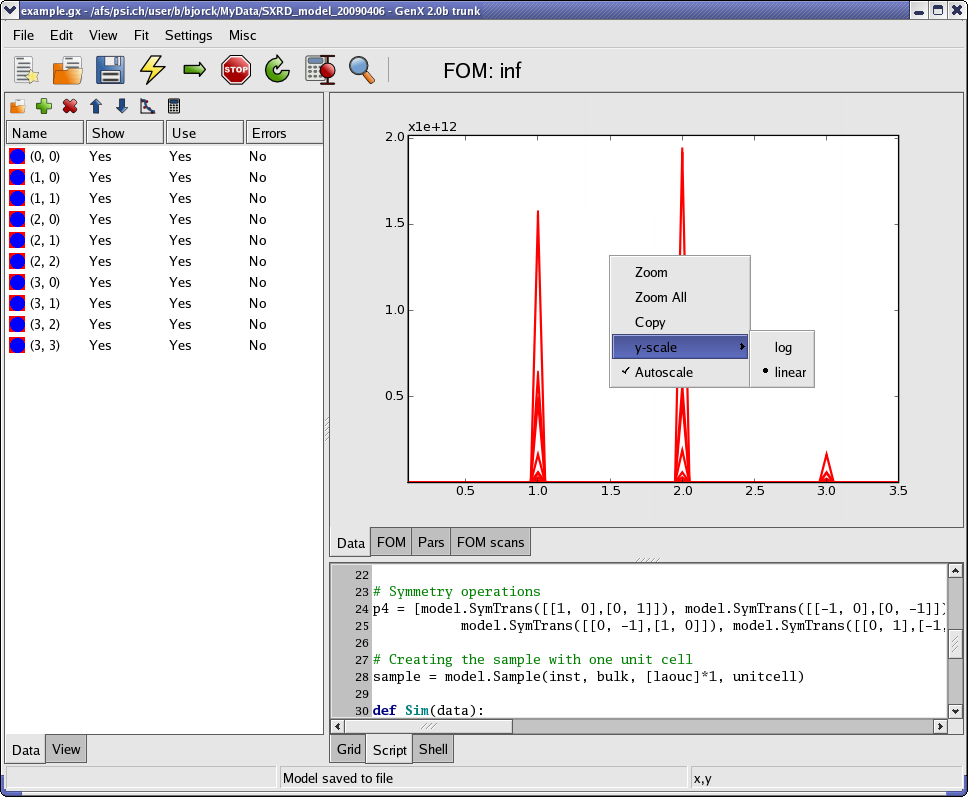968x797 pixels.
Task: Move data set up with blue arrow
Action: pos(96,106)
